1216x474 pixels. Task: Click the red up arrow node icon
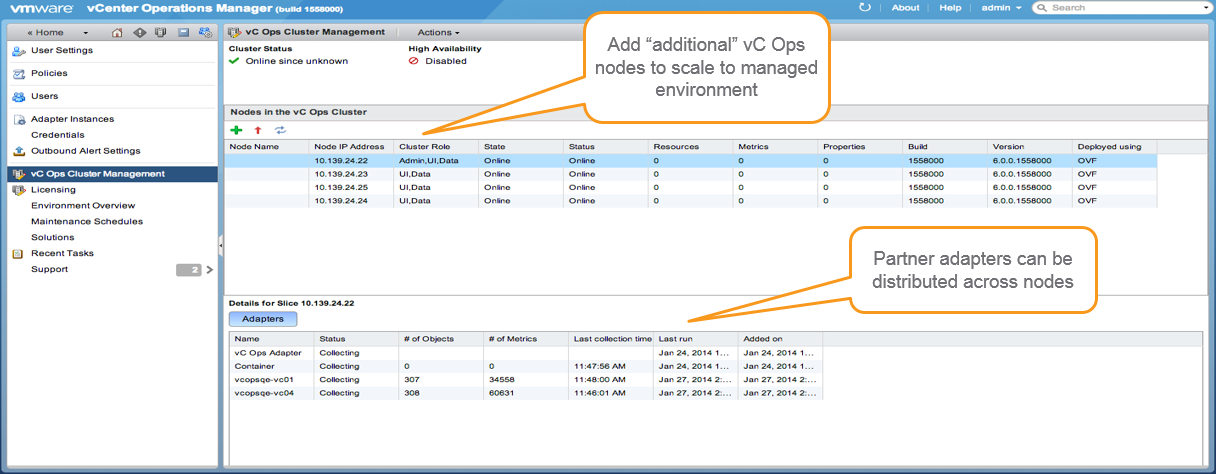point(258,130)
